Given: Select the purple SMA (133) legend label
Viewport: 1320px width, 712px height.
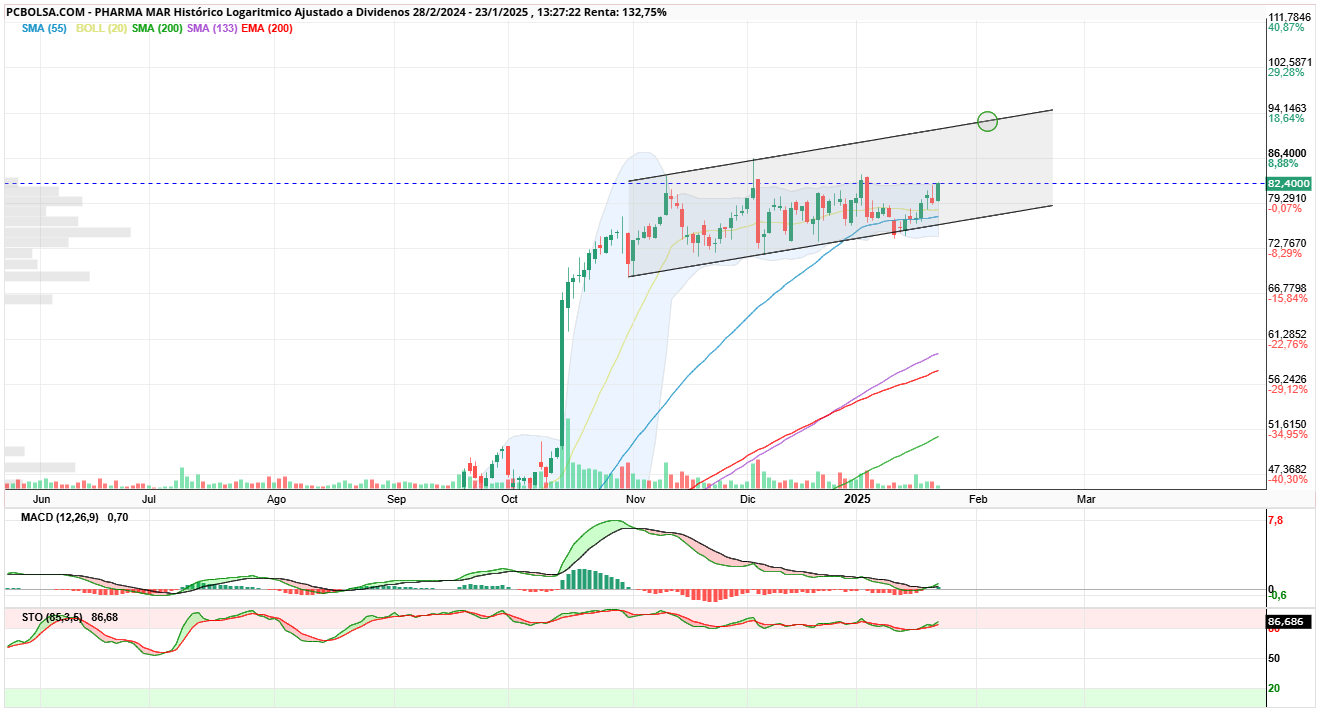Looking at the screenshot, I should click(212, 28).
